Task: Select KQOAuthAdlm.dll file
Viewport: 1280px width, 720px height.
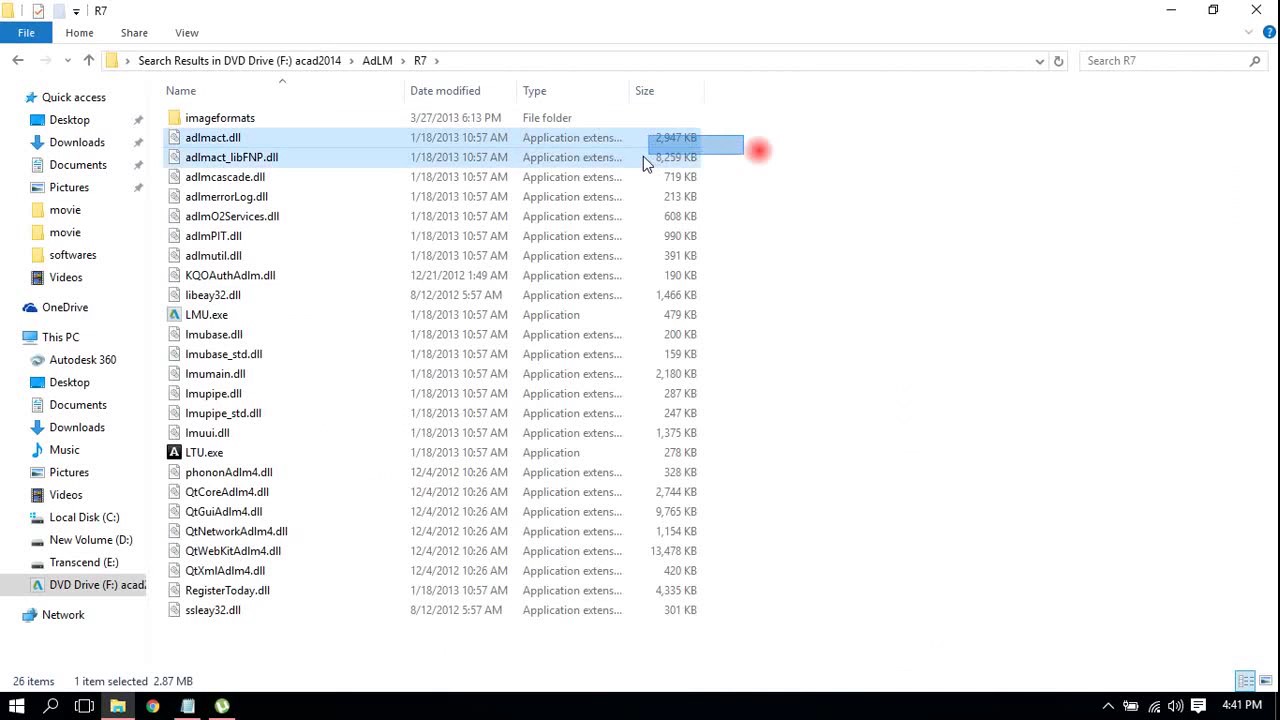Action: [x=230, y=276]
